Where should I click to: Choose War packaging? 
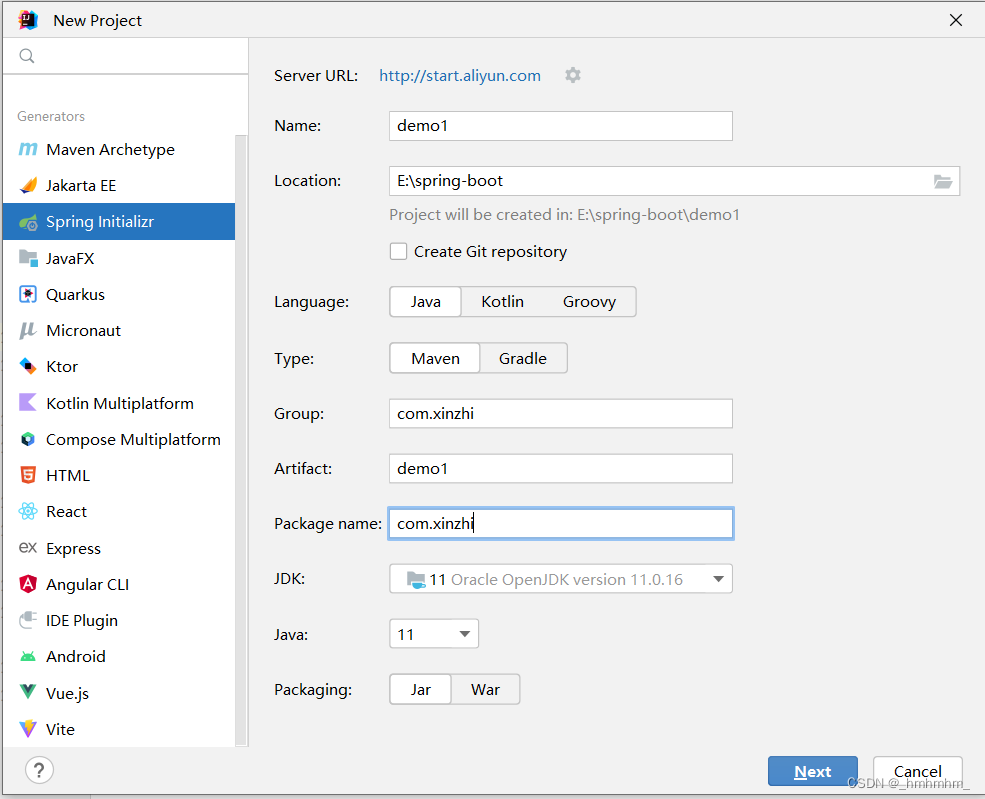click(x=485, y=690)
